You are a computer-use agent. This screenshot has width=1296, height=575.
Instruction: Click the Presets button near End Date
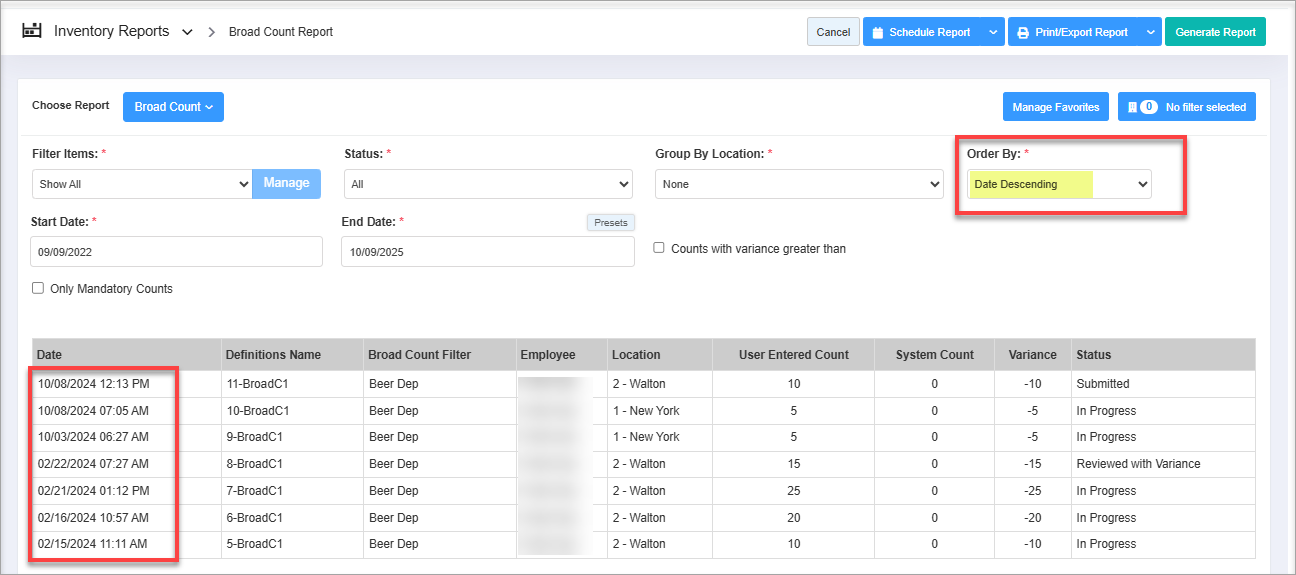click(610, 222)
